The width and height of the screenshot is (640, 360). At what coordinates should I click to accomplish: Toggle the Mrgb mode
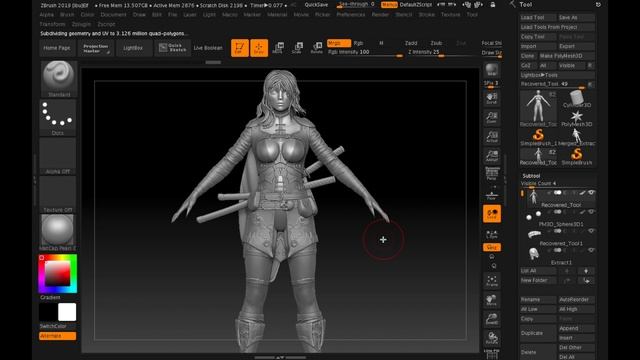pyautogui.click(x=338, y=43)
